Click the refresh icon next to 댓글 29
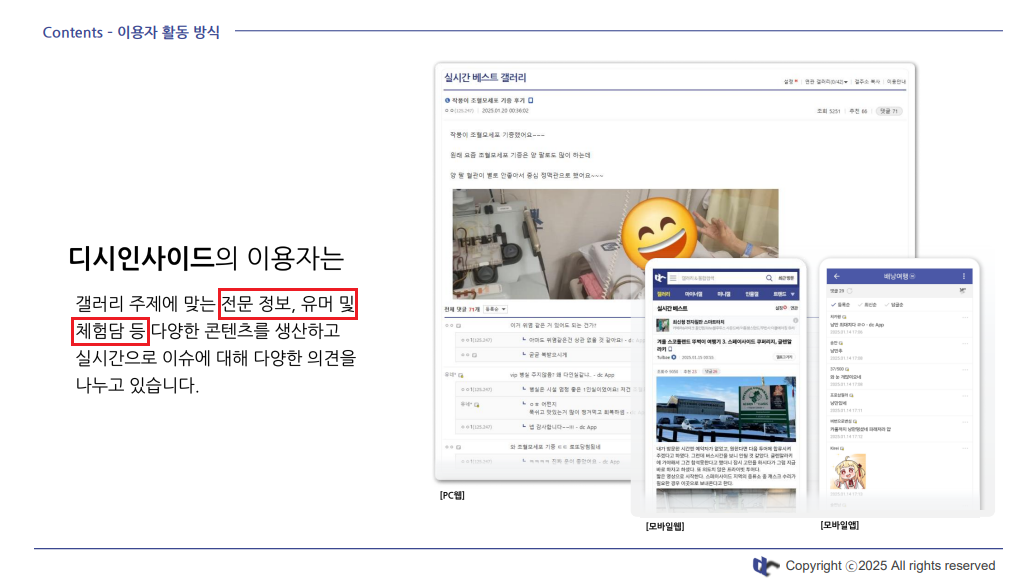The height and width of the screenshot is (582, 1035). pyautogui.click(x=850, y=290)
